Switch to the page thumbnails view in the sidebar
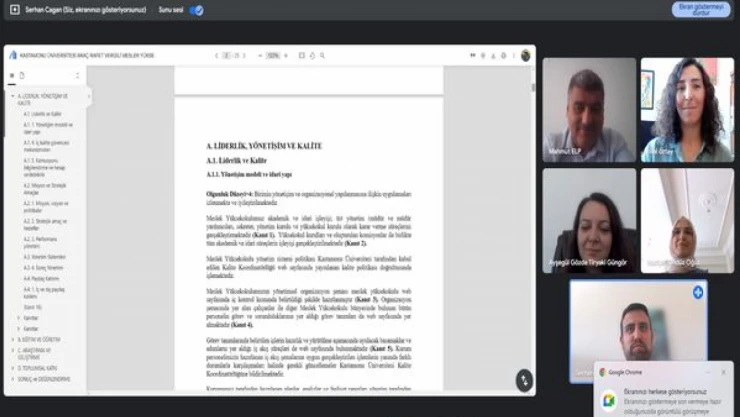This screenshot has height=417, width=740. [23, 75]
